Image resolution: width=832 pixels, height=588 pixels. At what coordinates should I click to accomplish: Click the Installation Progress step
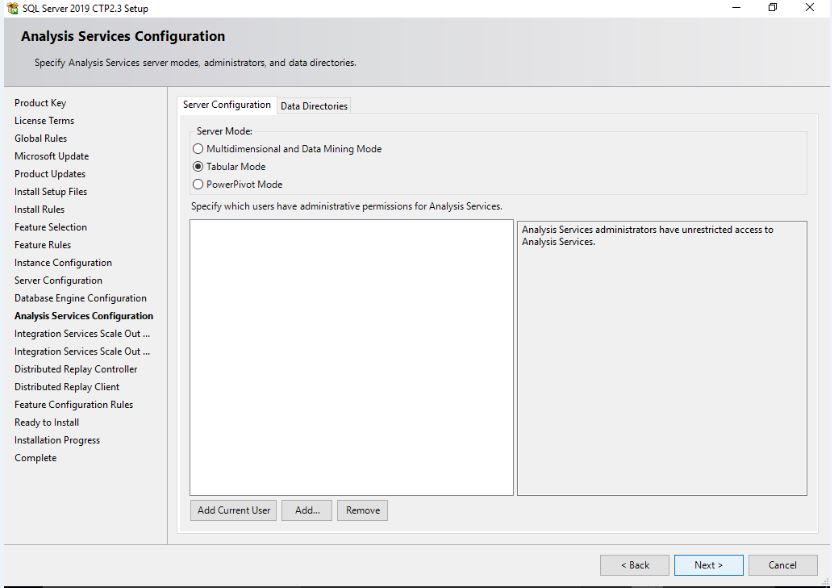click(57, 440)
